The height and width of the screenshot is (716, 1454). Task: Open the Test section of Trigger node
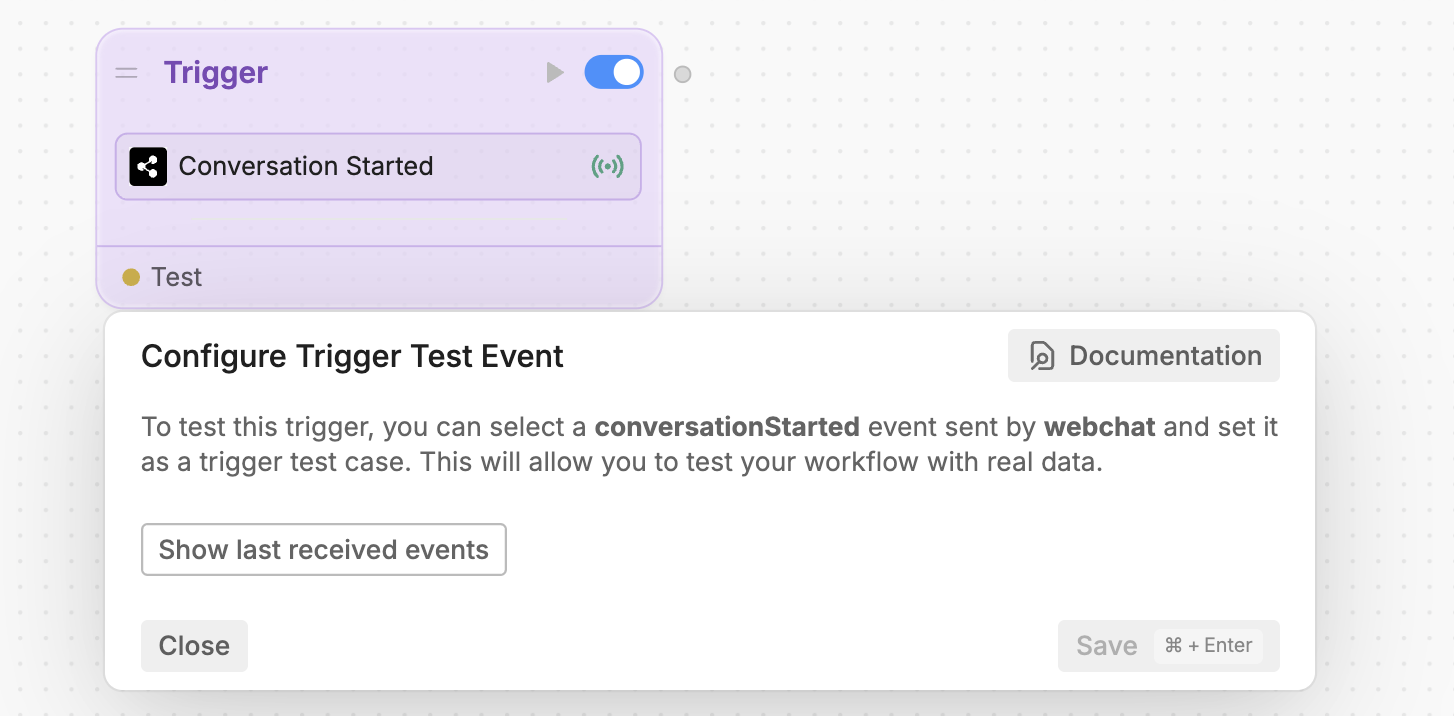point(177,277)
